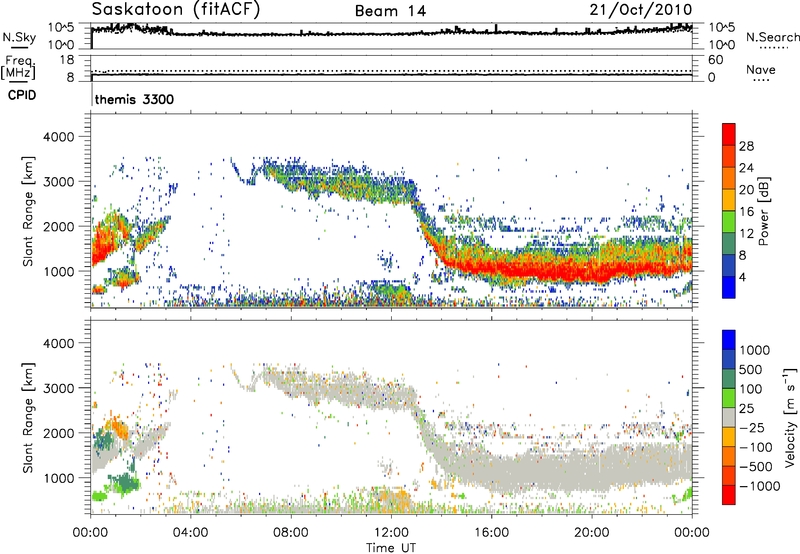Click the gray segment of velocity color bar
This screenshot has width=800, height=554.
tap(729, 417)
